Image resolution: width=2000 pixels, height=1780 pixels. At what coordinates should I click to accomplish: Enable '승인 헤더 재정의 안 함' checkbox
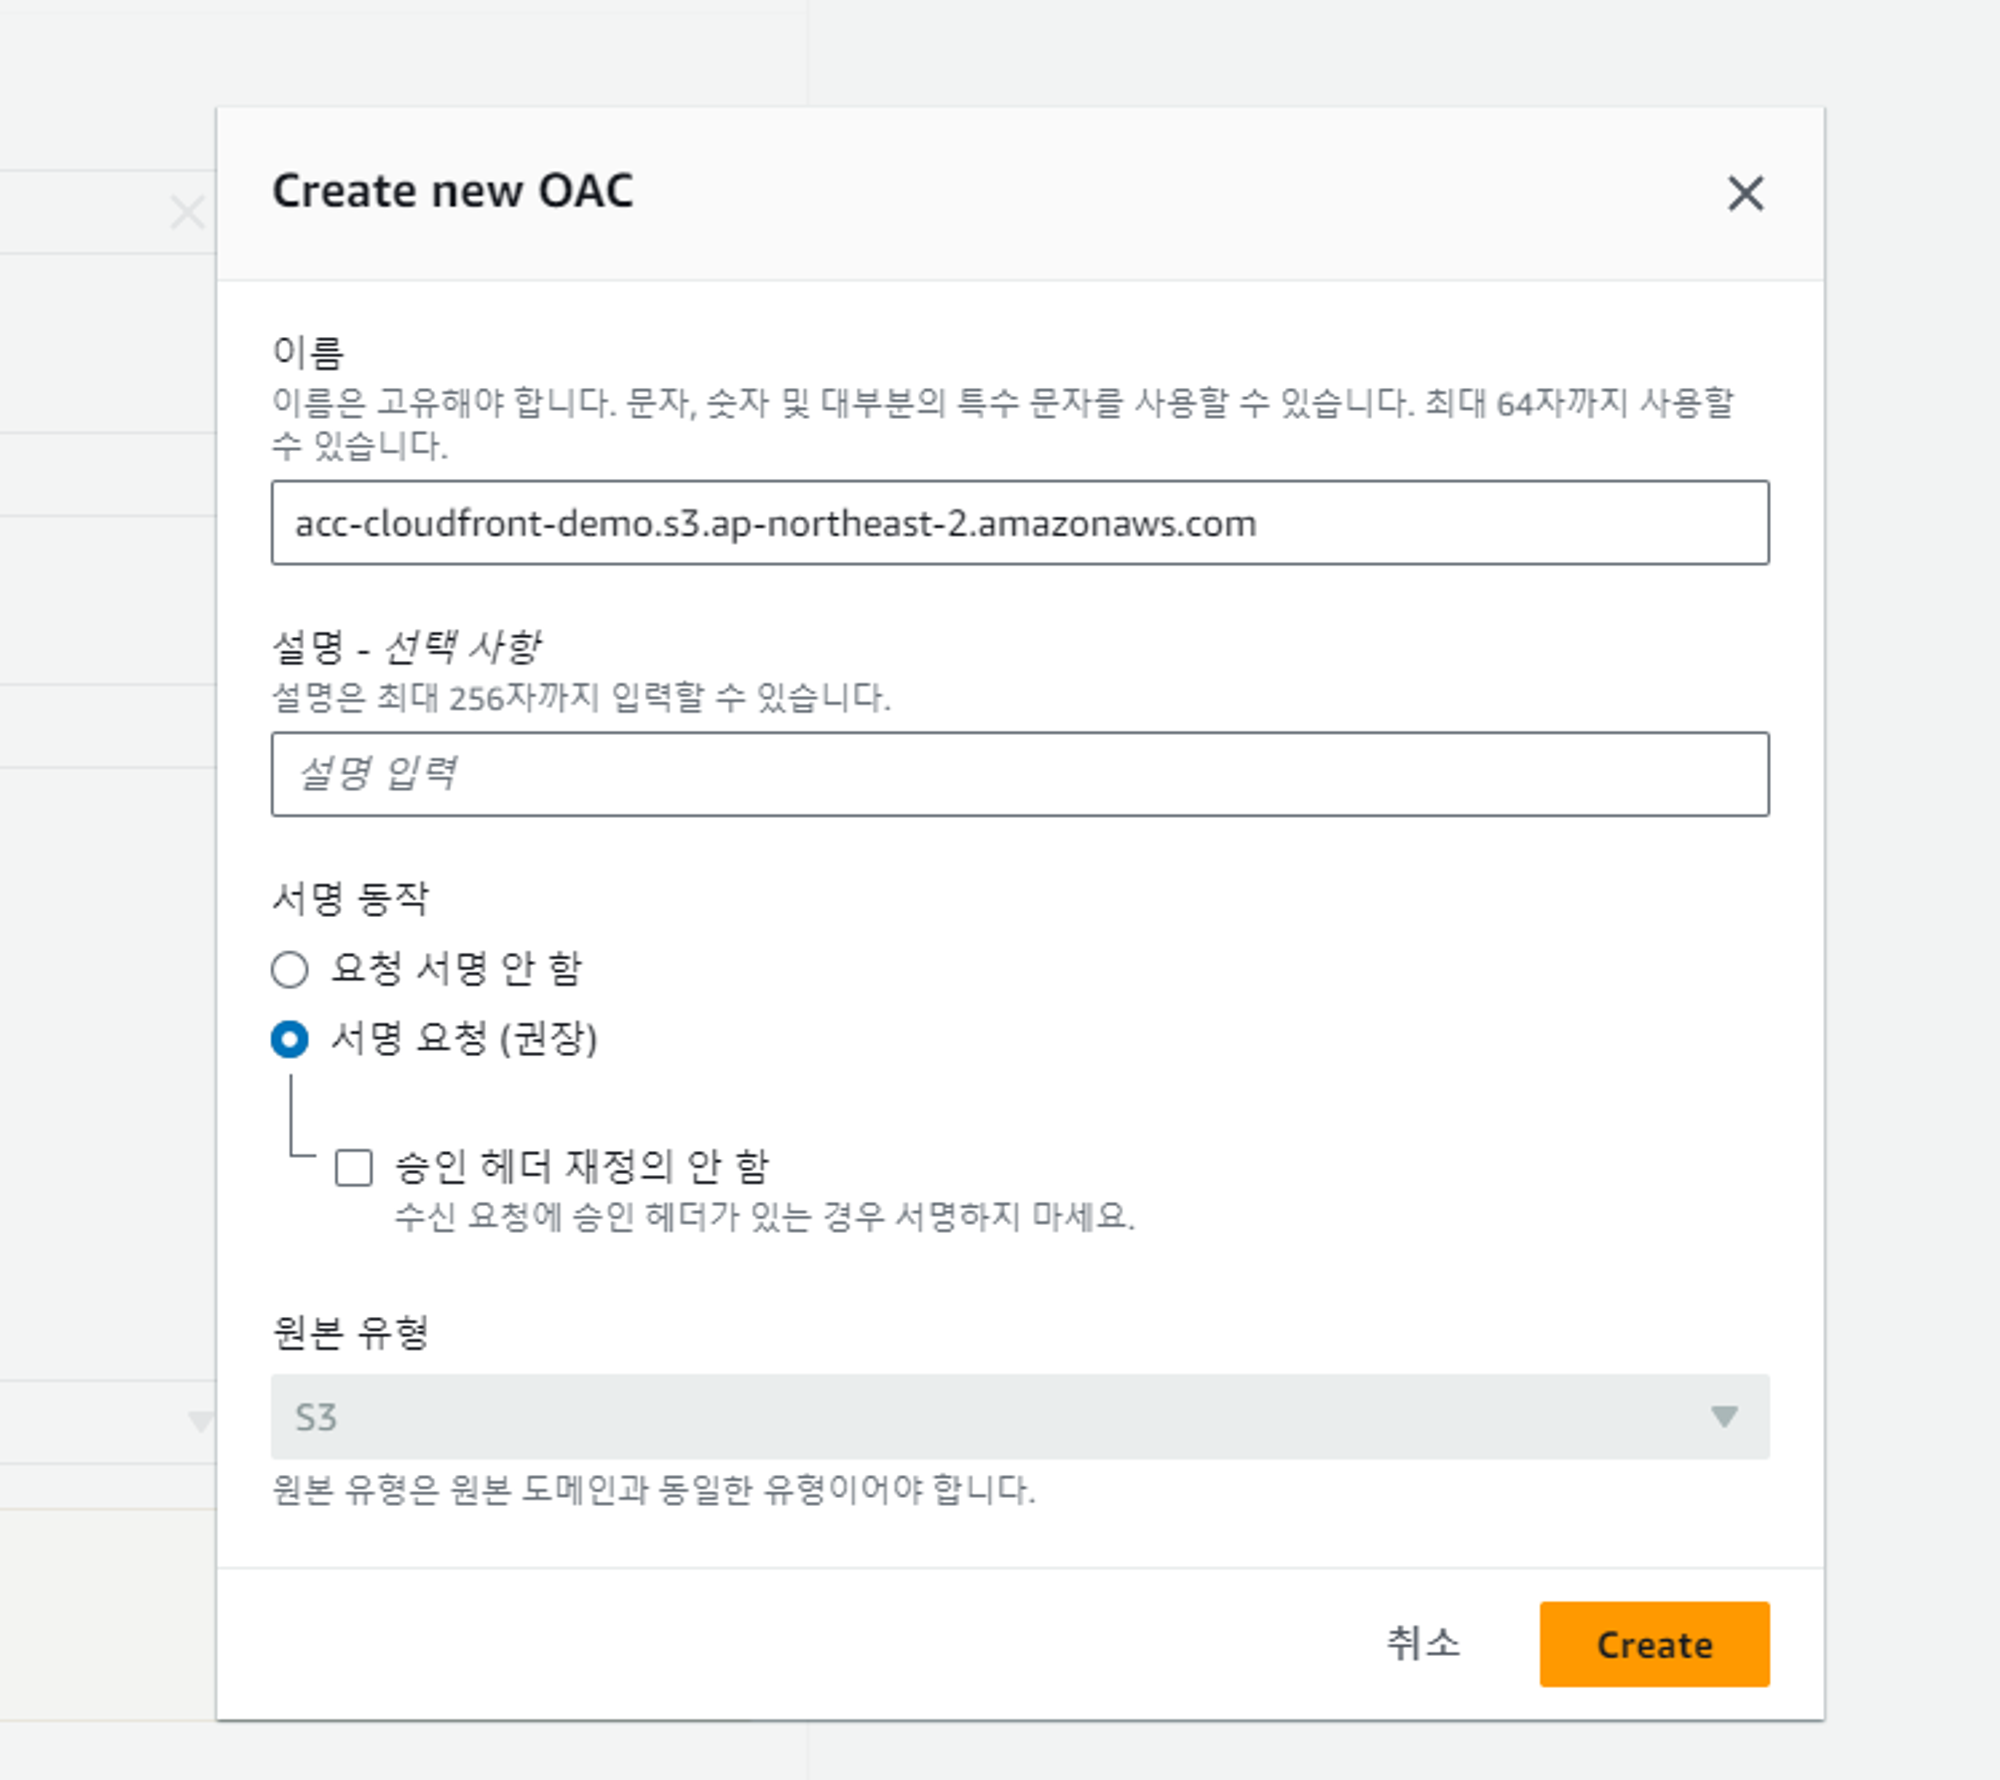[x=354, y=1167]
